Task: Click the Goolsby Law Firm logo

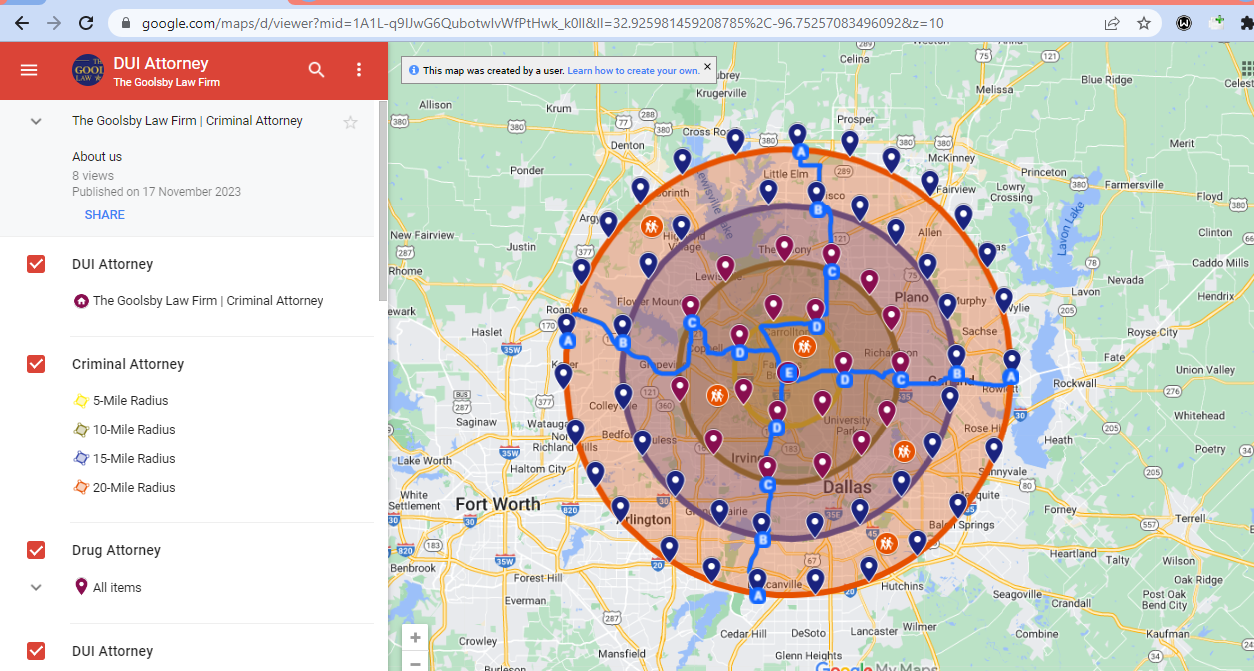Action: 89,70
